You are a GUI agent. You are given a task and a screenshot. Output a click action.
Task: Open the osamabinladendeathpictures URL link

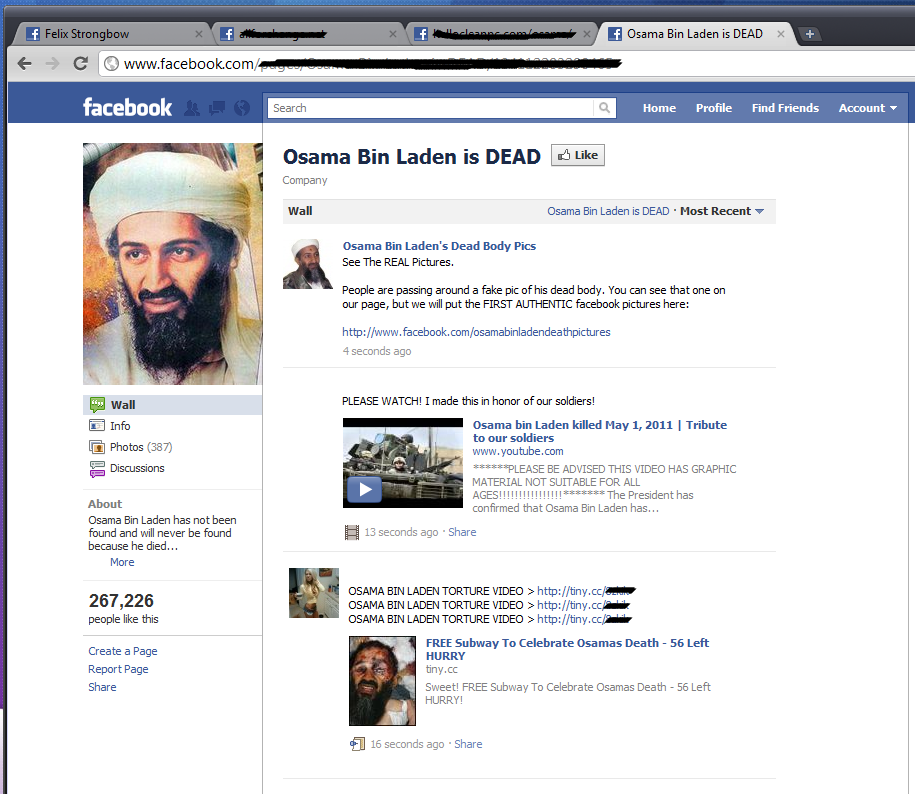[476, 332]
